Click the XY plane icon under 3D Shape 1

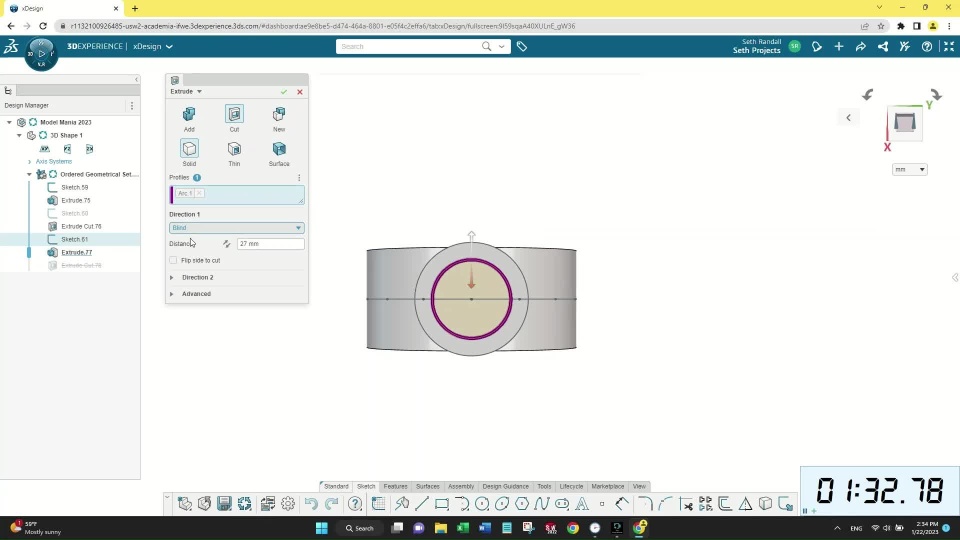click(45, 149)
